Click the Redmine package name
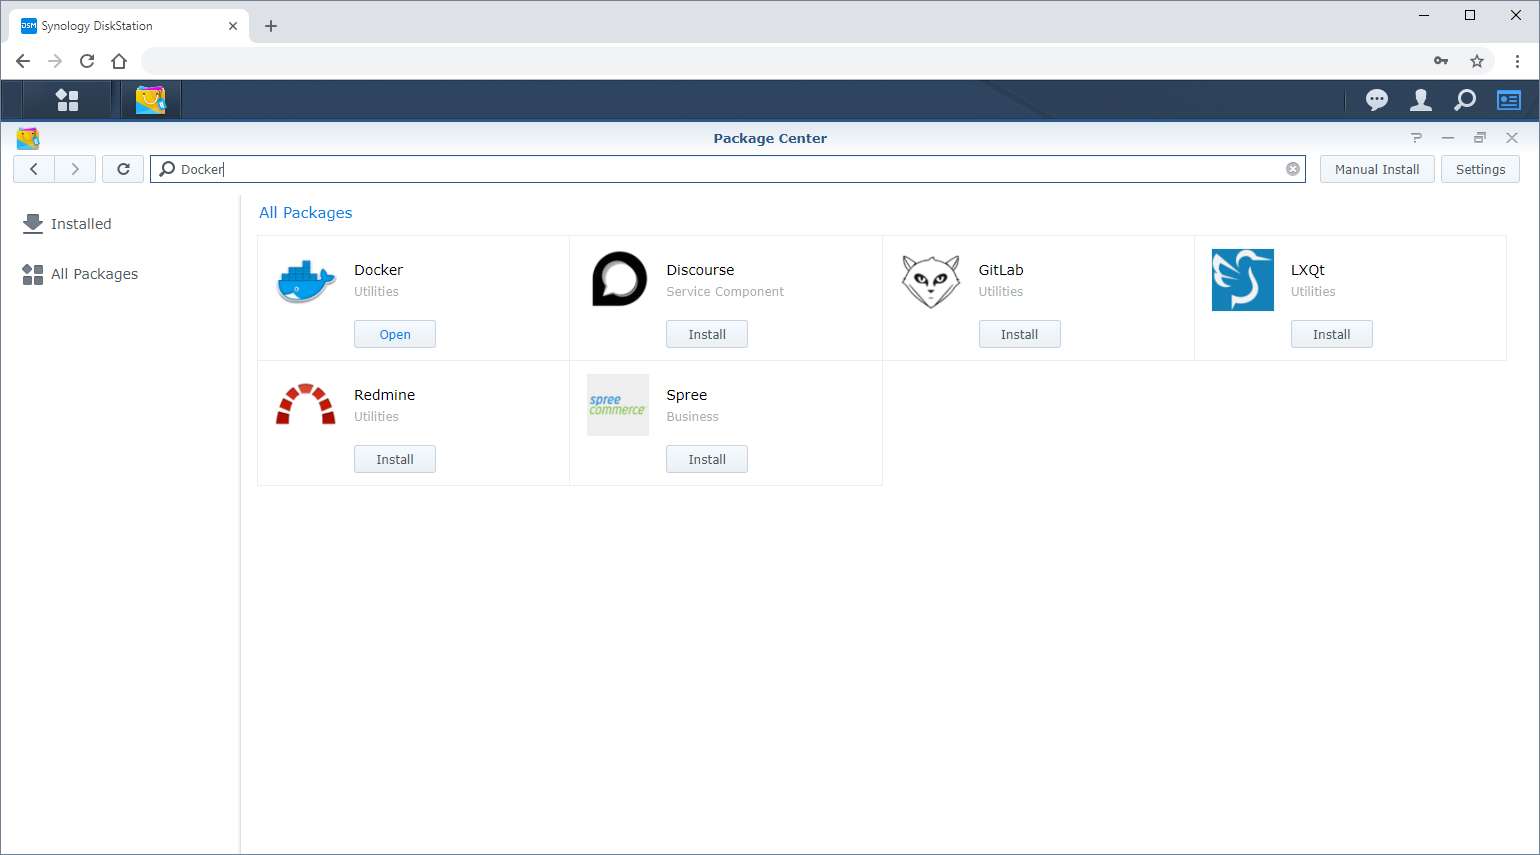 [384, 395]
